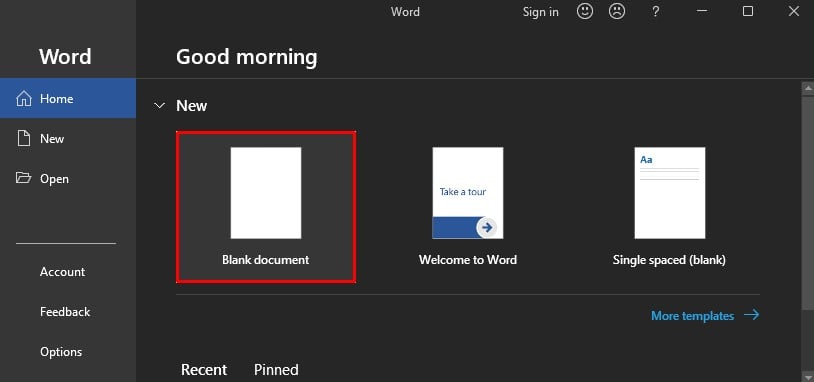Send a smile feedback face icon
This screenshot has height=382, width=814.
pos(585,11)
